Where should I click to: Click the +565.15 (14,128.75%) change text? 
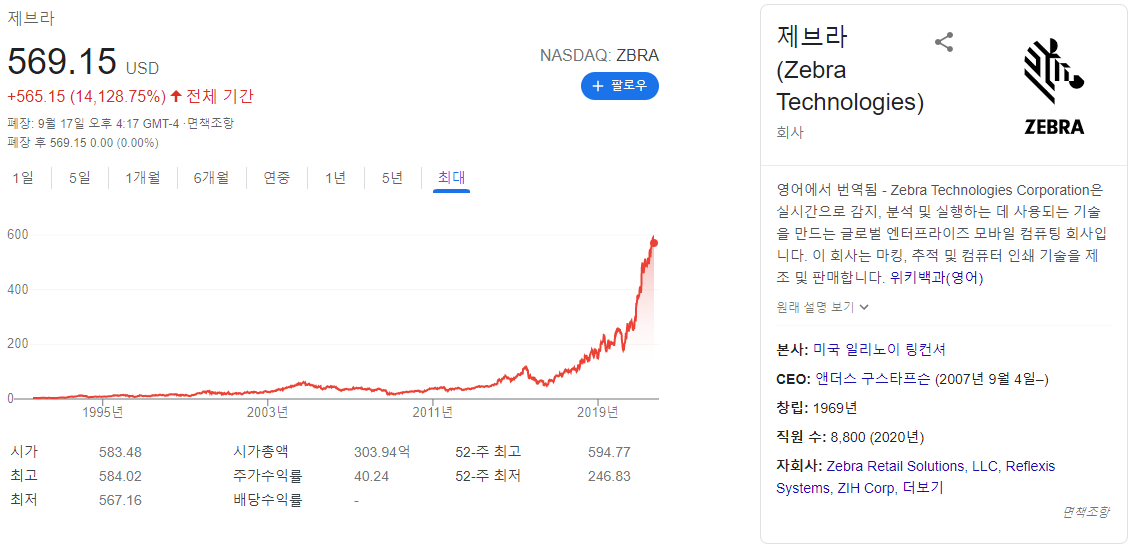(x=87, y=96)
